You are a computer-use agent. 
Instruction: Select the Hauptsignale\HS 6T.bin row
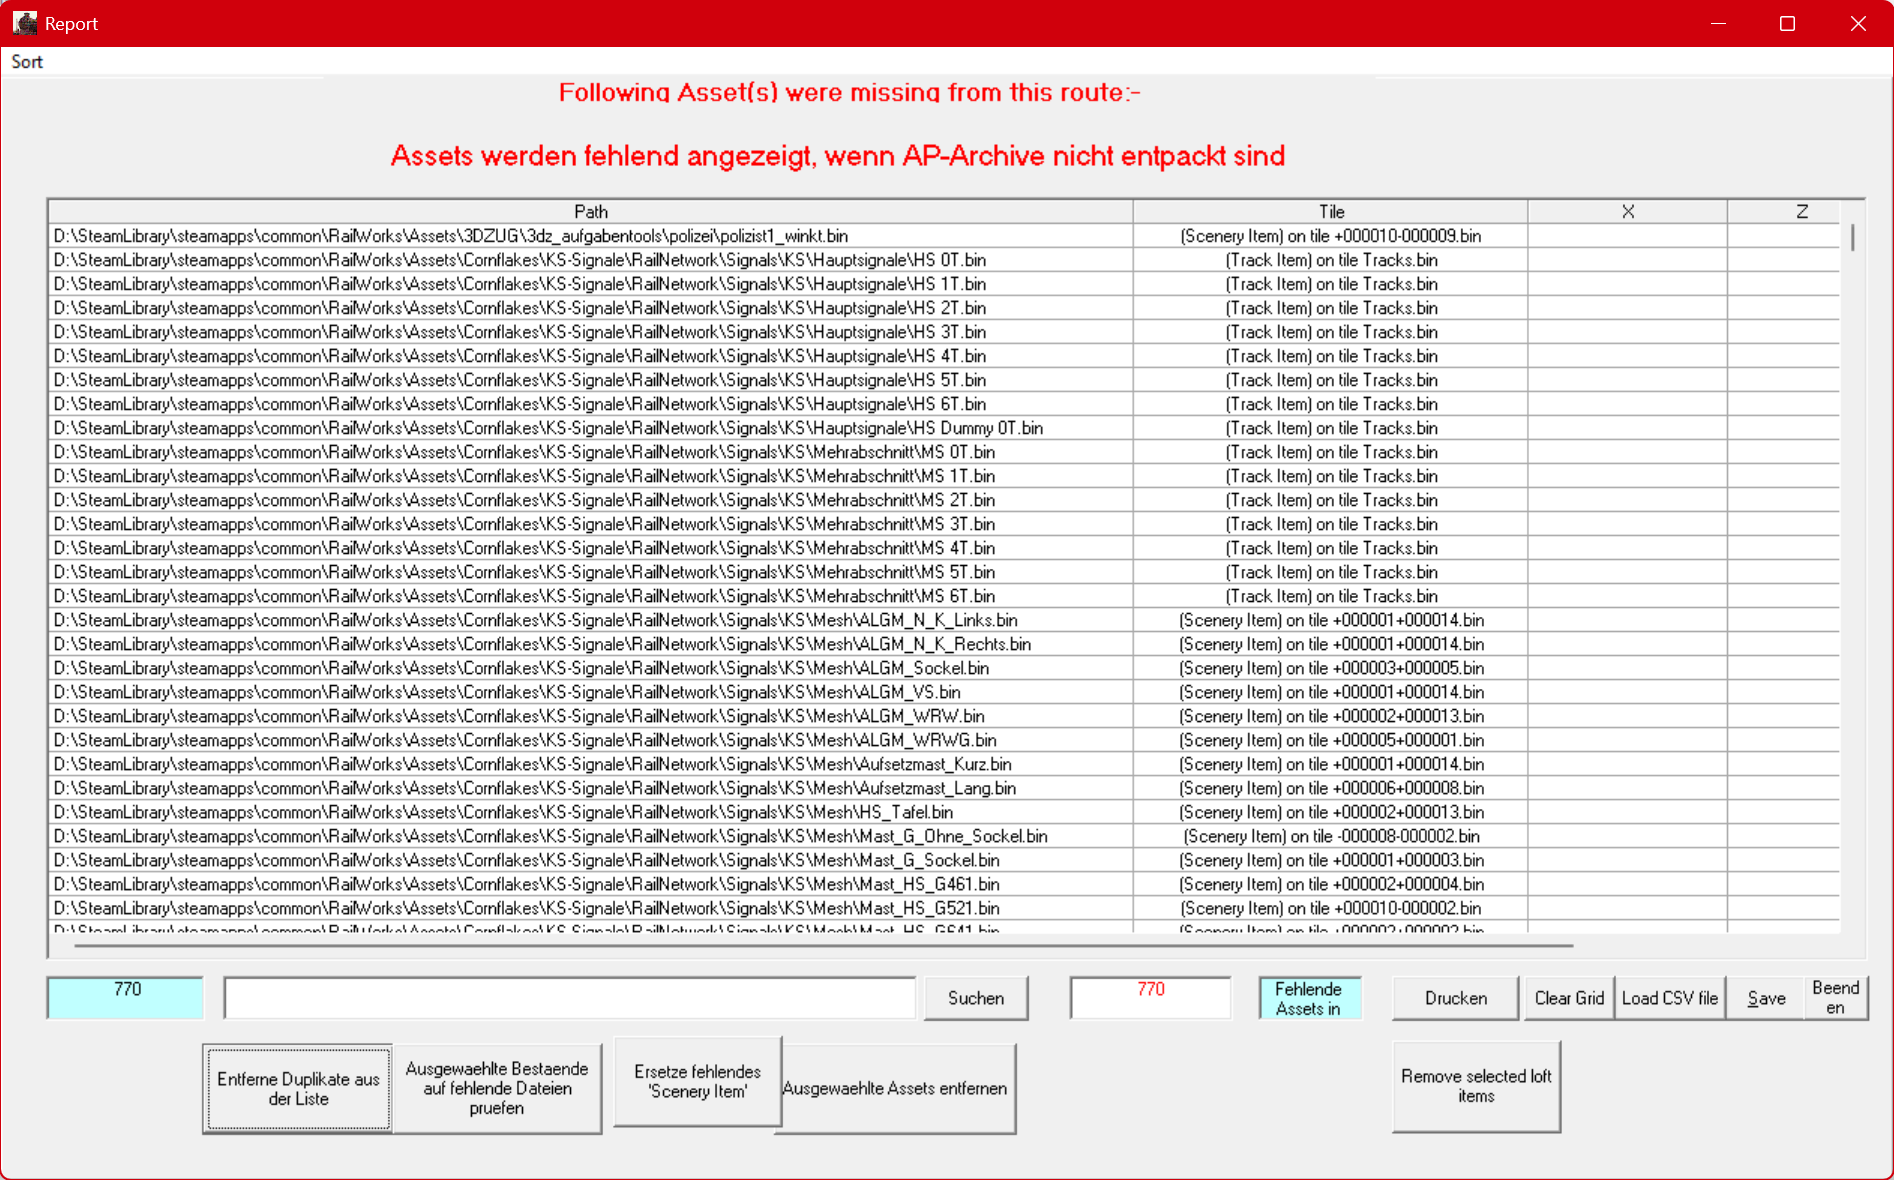[591, 404]
